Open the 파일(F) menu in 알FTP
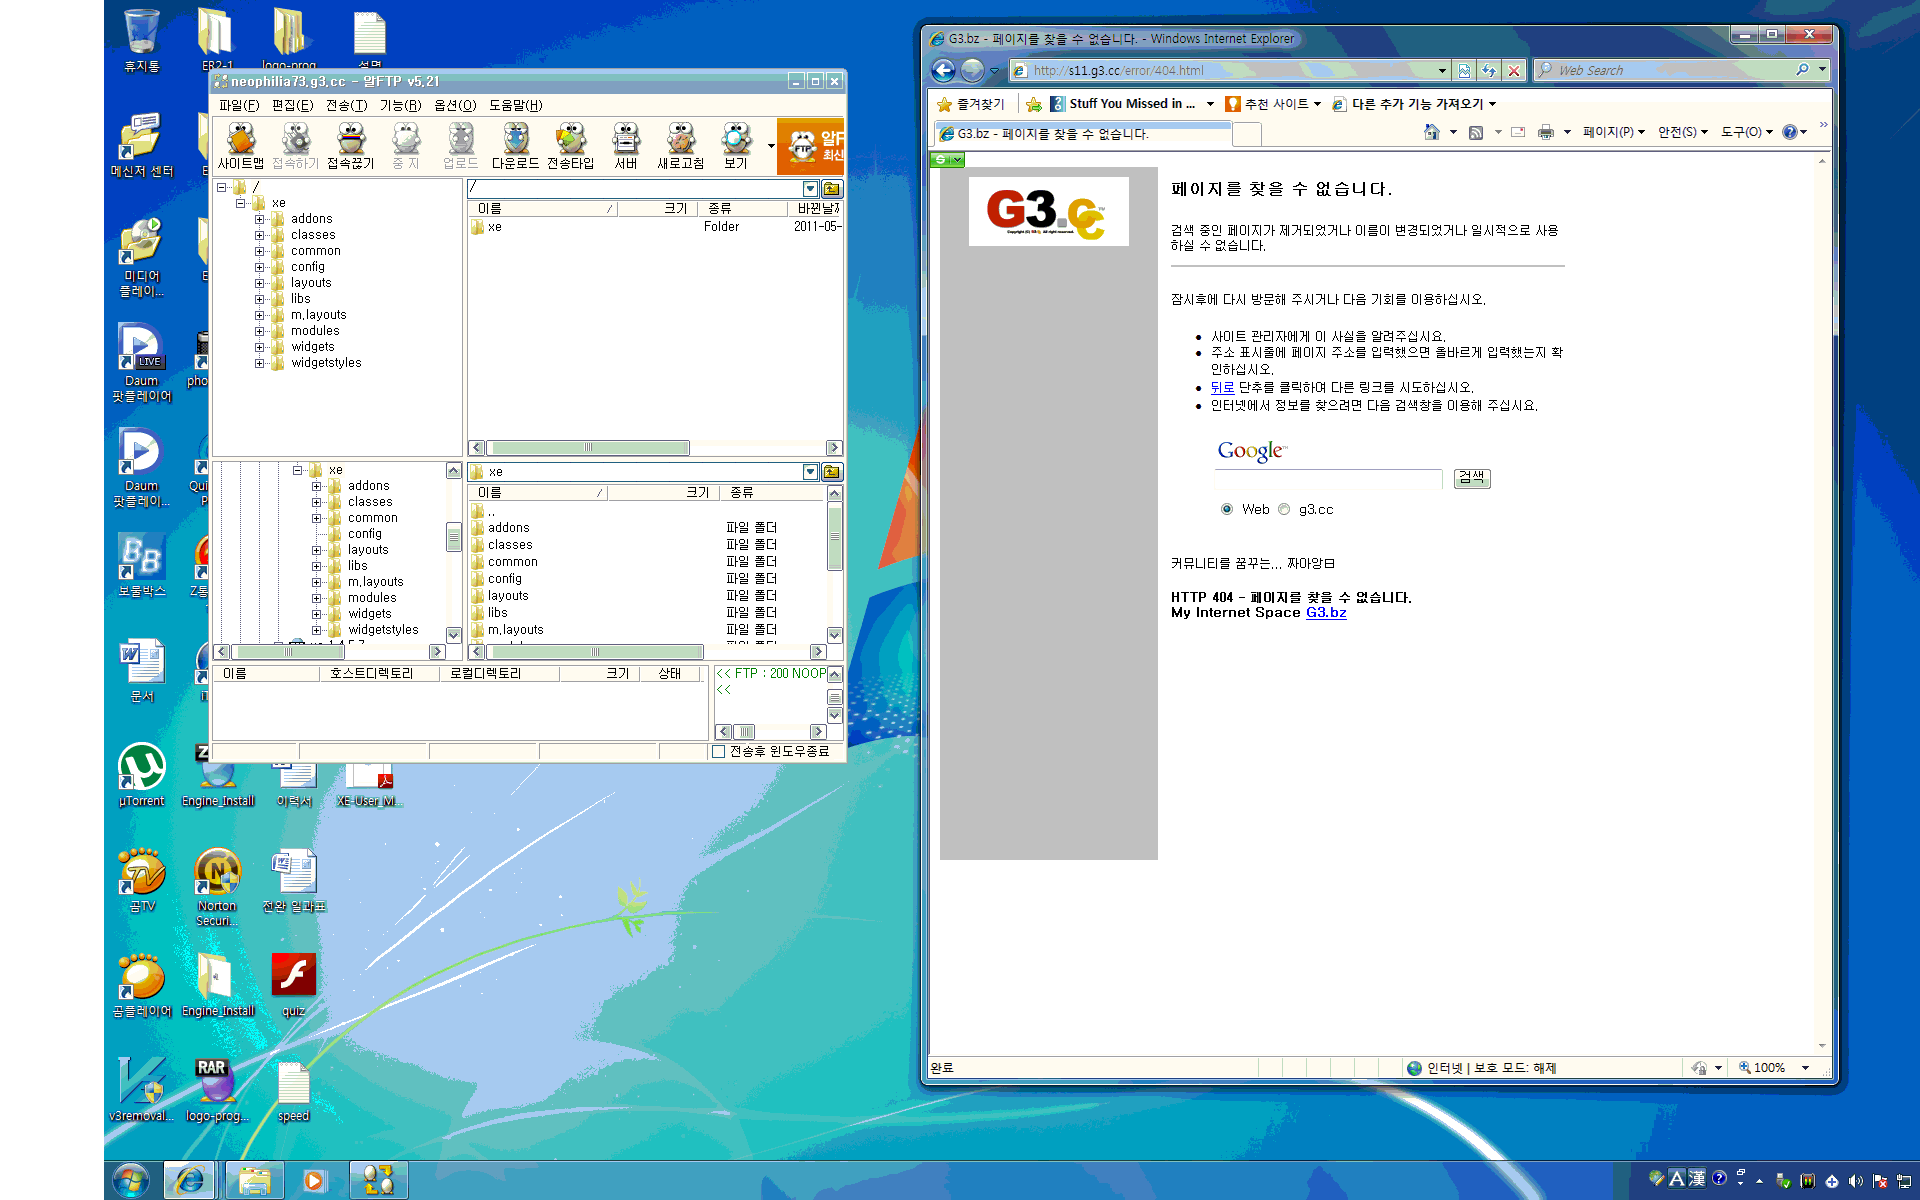1920x1200 pixels. tap(239, 105)
